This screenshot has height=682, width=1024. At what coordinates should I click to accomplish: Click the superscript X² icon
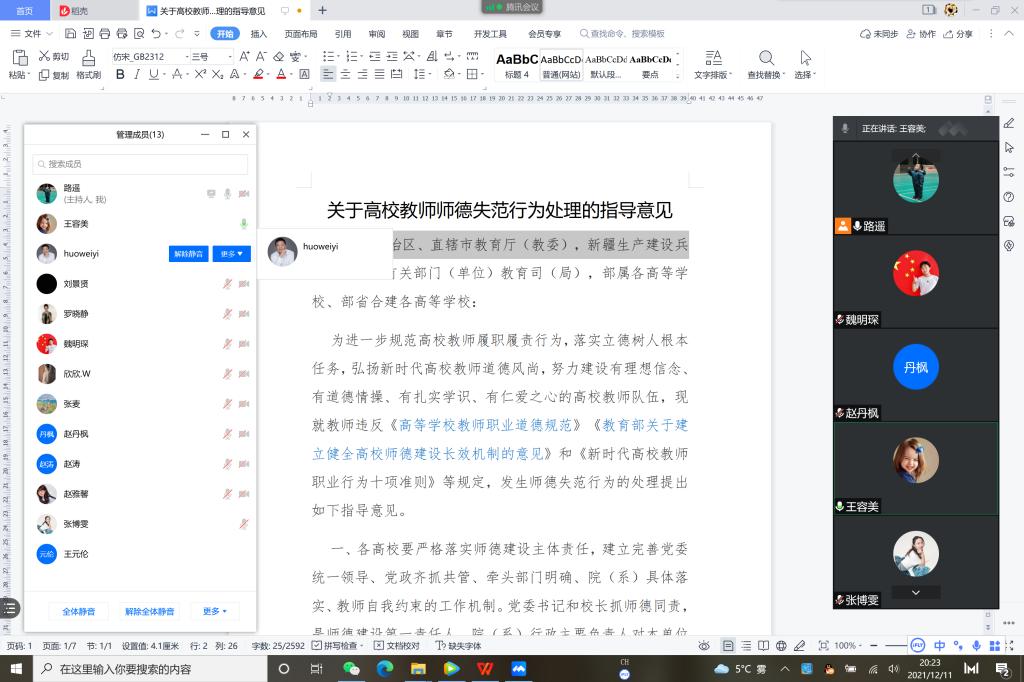click(200, 74)
